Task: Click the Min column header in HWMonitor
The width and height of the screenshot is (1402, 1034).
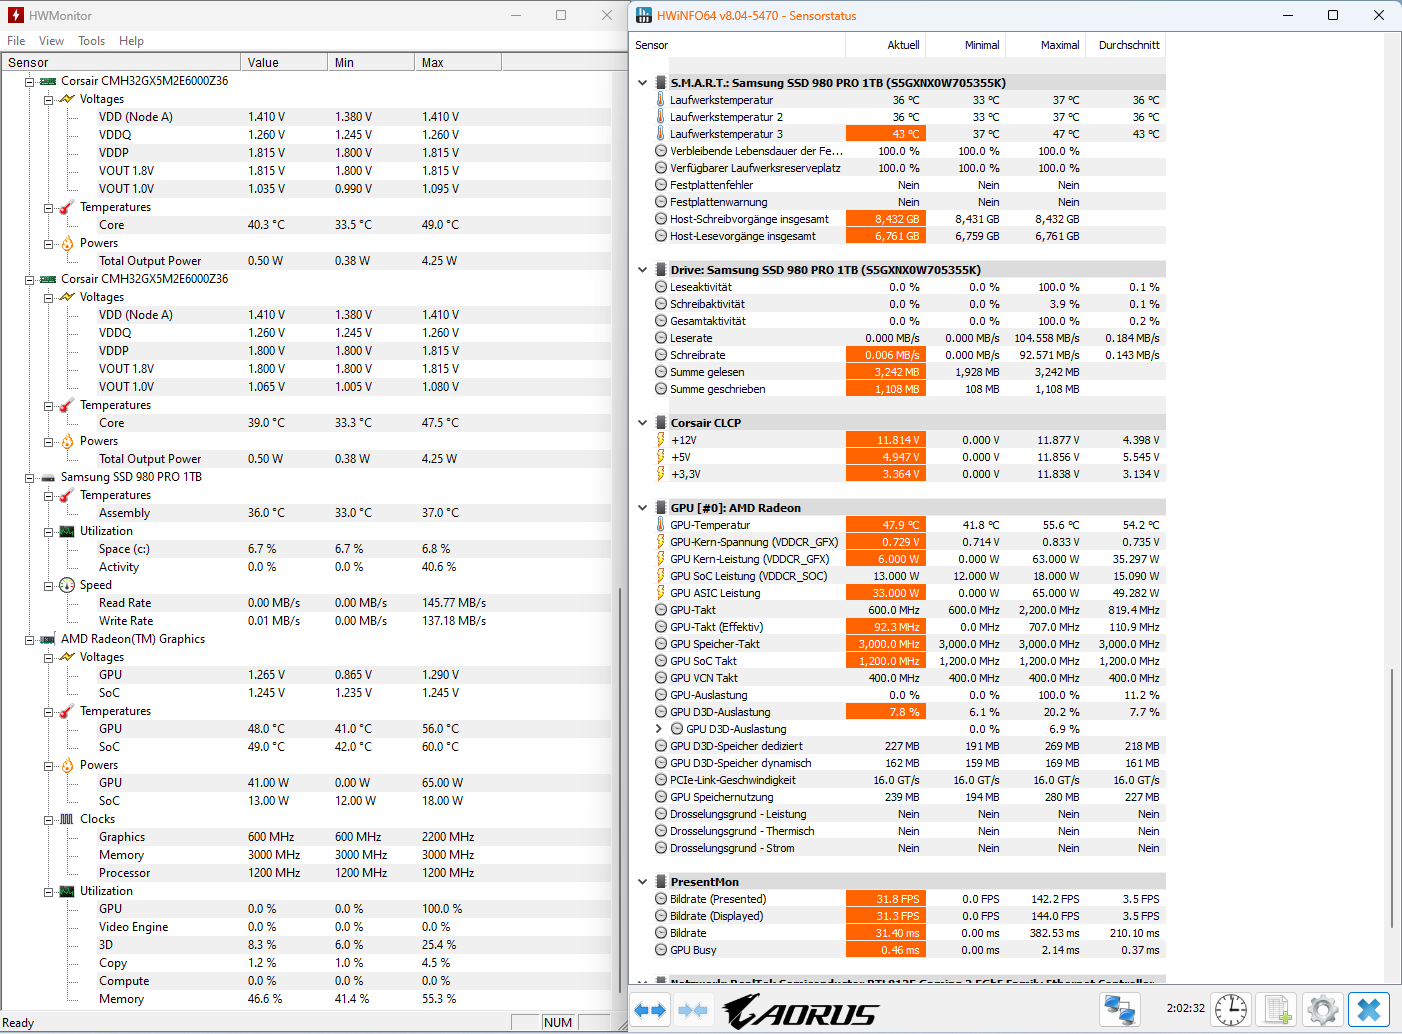Action: pyautogui.click(x=371, y=62)
